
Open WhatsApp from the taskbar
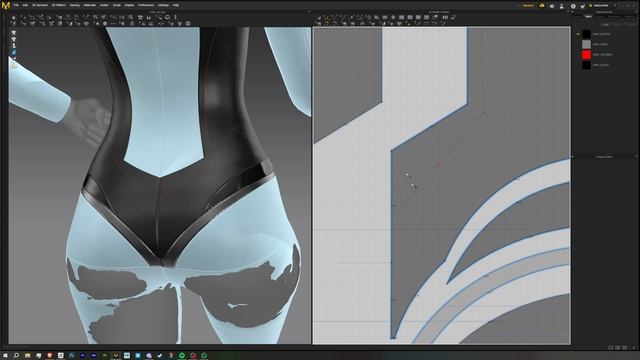pos(204,356)
